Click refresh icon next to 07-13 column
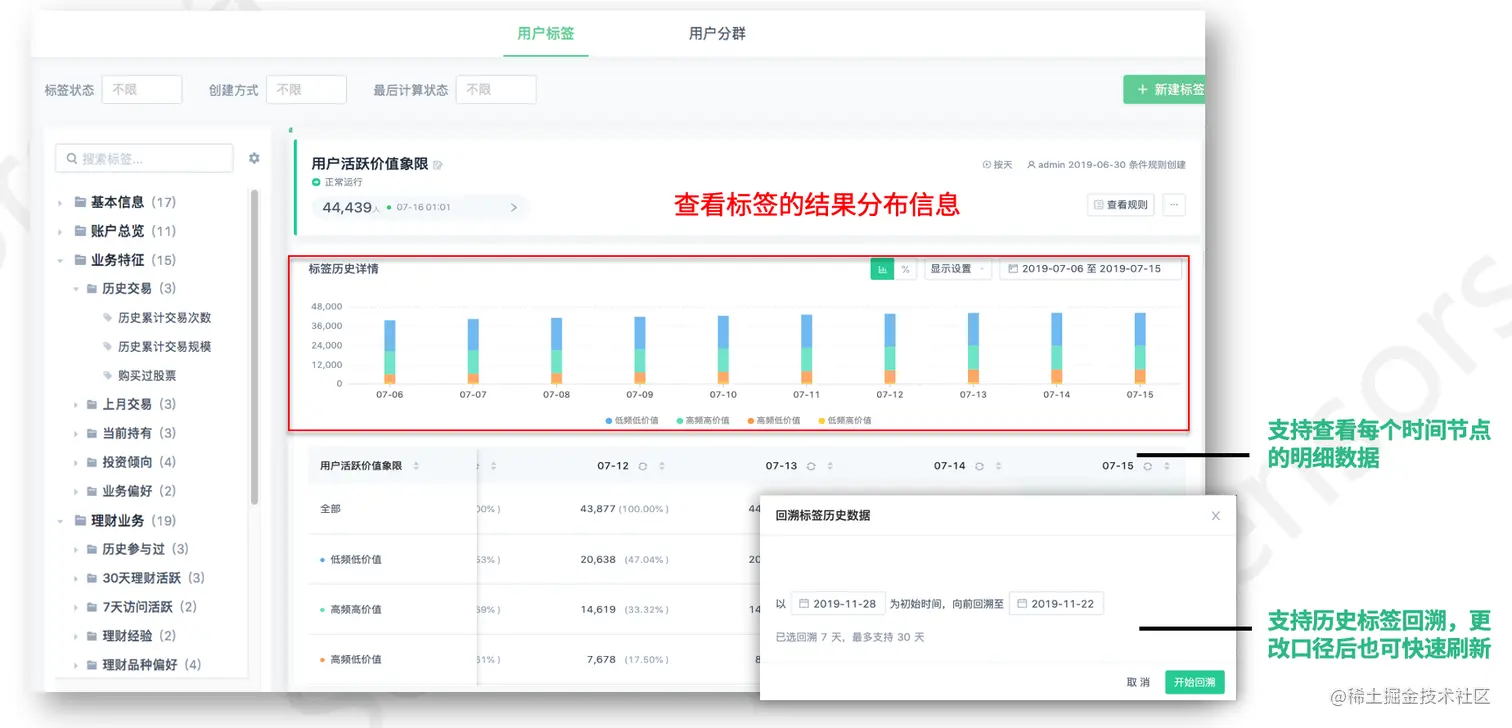Image resolution: width=1512 pixels, height=728 pixels. 811,466
